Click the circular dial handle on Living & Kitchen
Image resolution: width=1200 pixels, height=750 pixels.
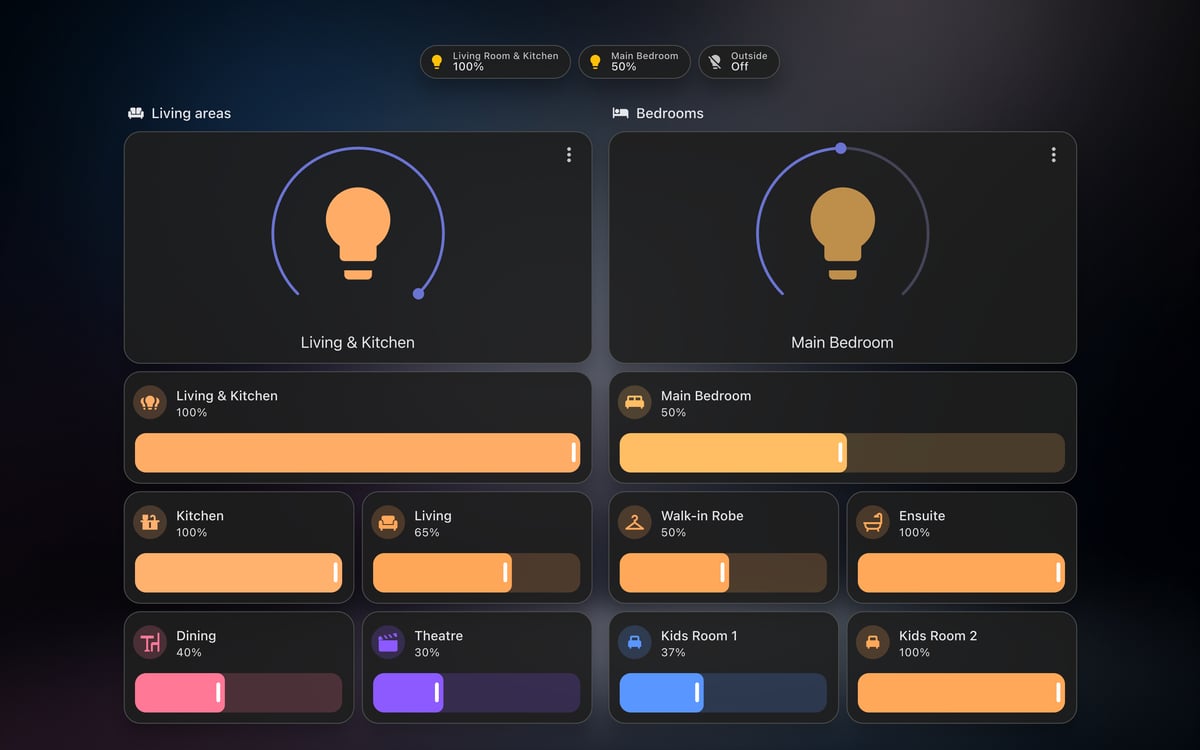[x=418, y=293]
